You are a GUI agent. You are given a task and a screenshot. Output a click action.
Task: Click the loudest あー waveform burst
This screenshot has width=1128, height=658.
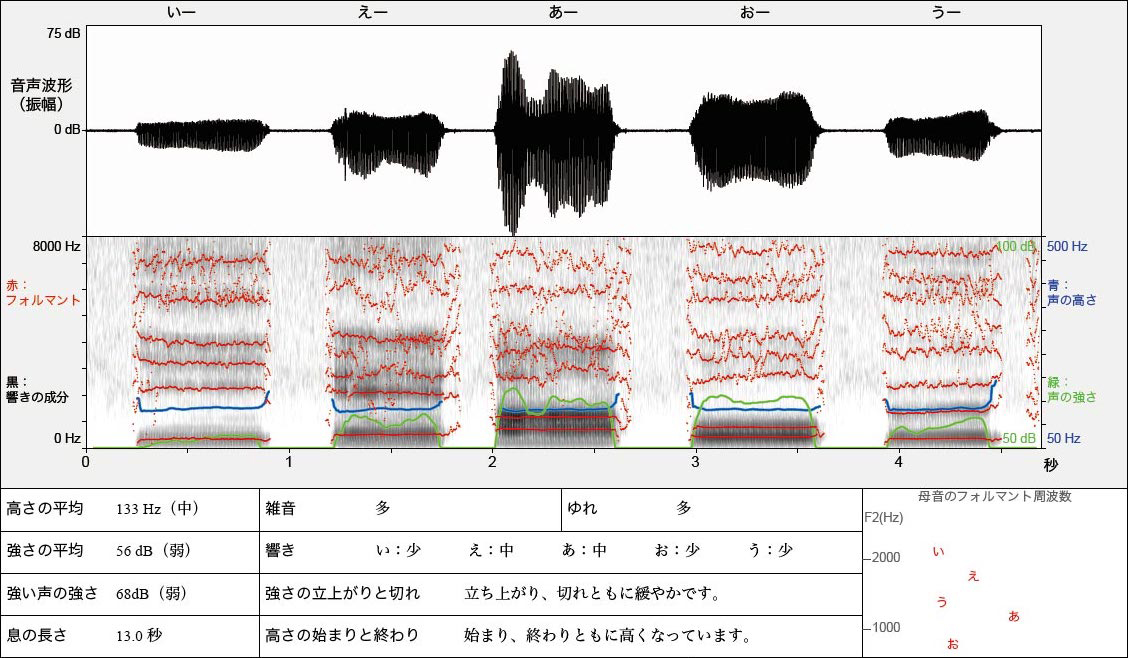coord(513,130)
